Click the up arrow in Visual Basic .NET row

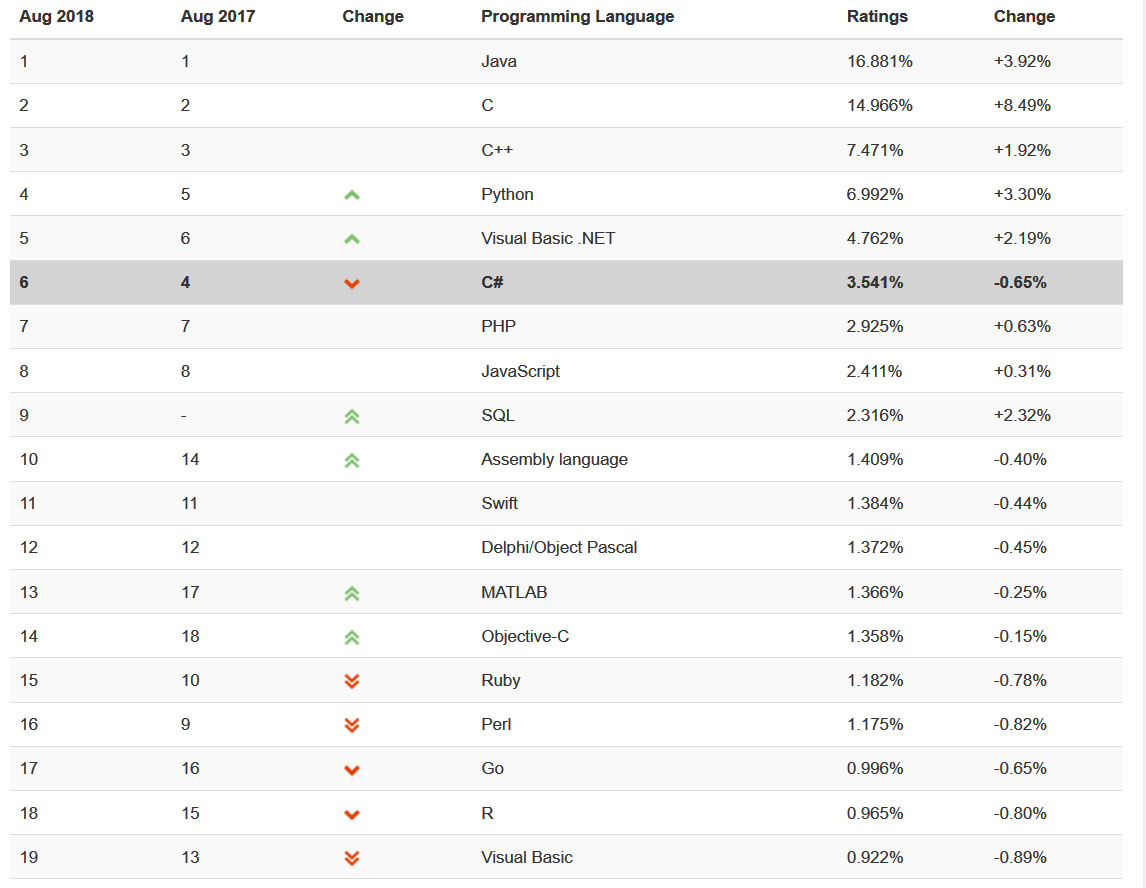351,239
